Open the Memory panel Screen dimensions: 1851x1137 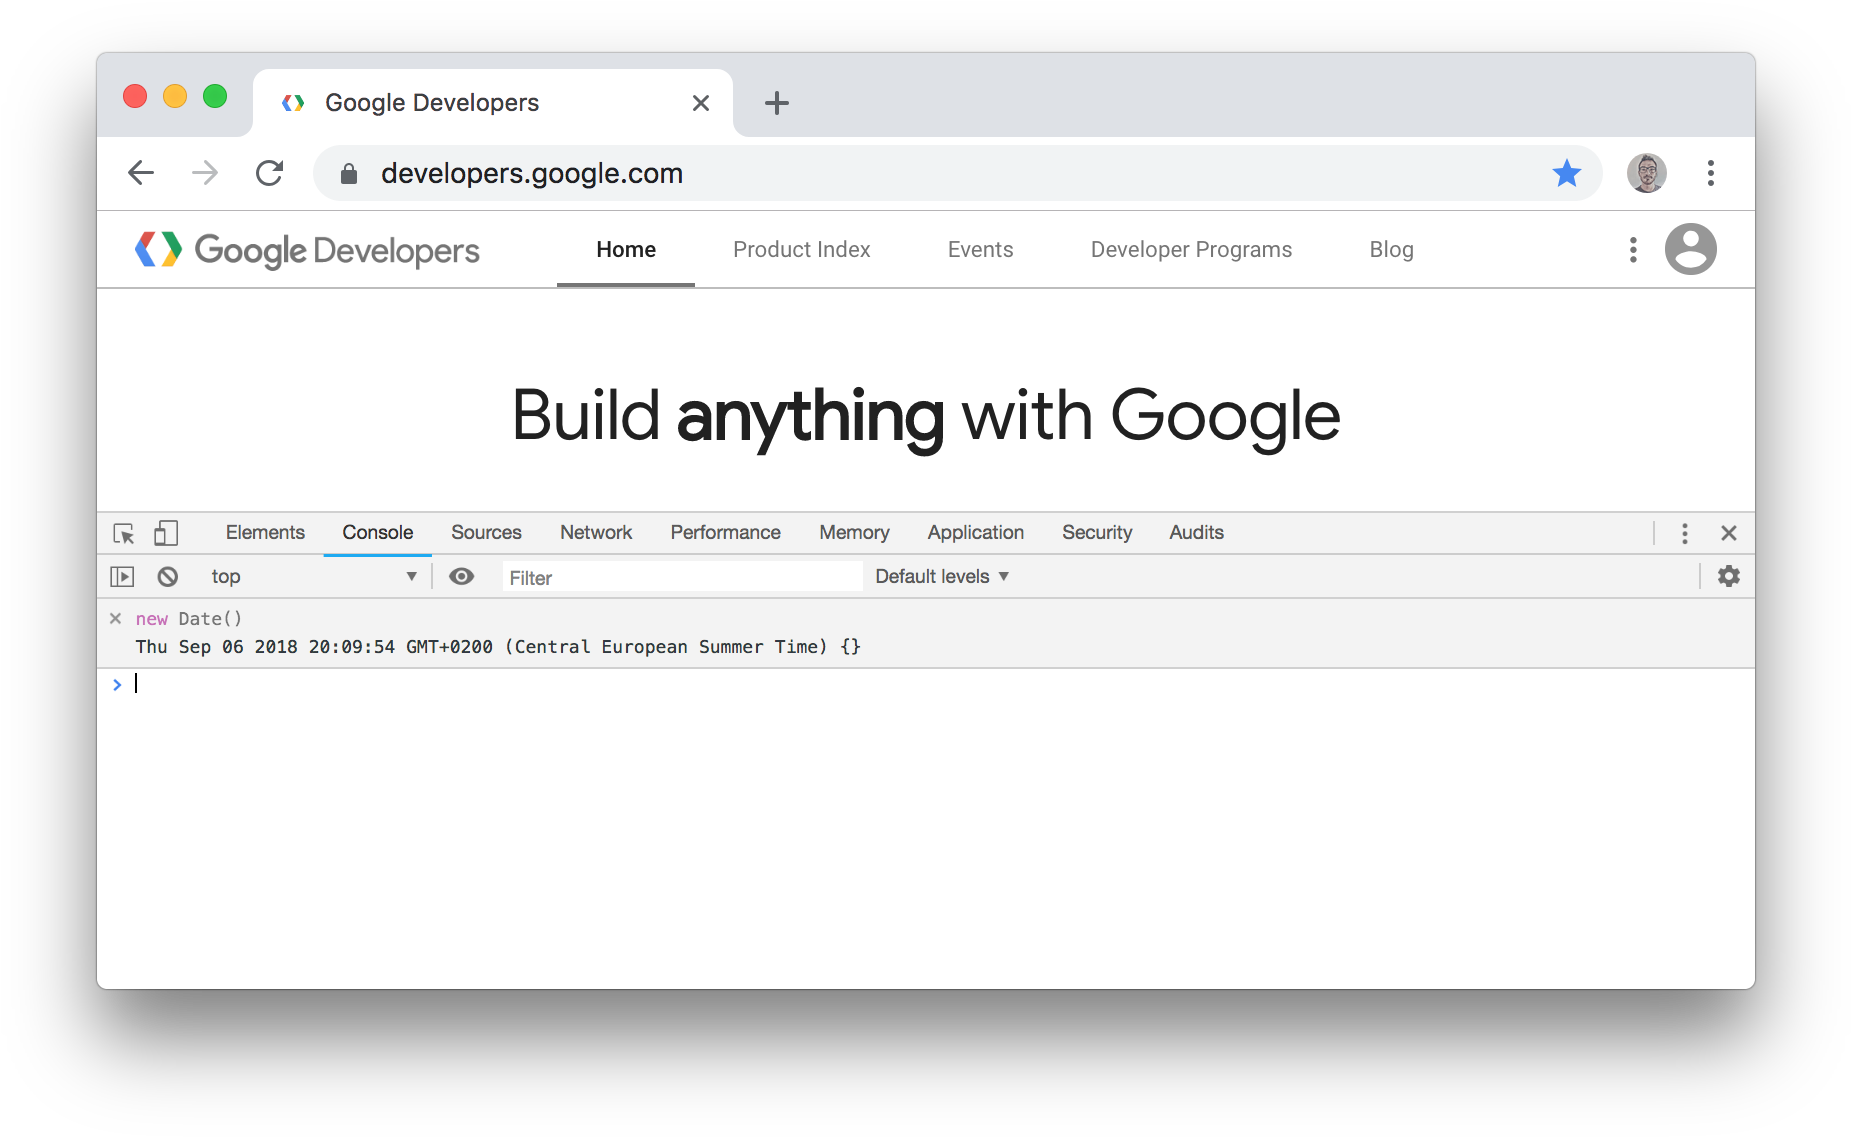click(854, 533)
